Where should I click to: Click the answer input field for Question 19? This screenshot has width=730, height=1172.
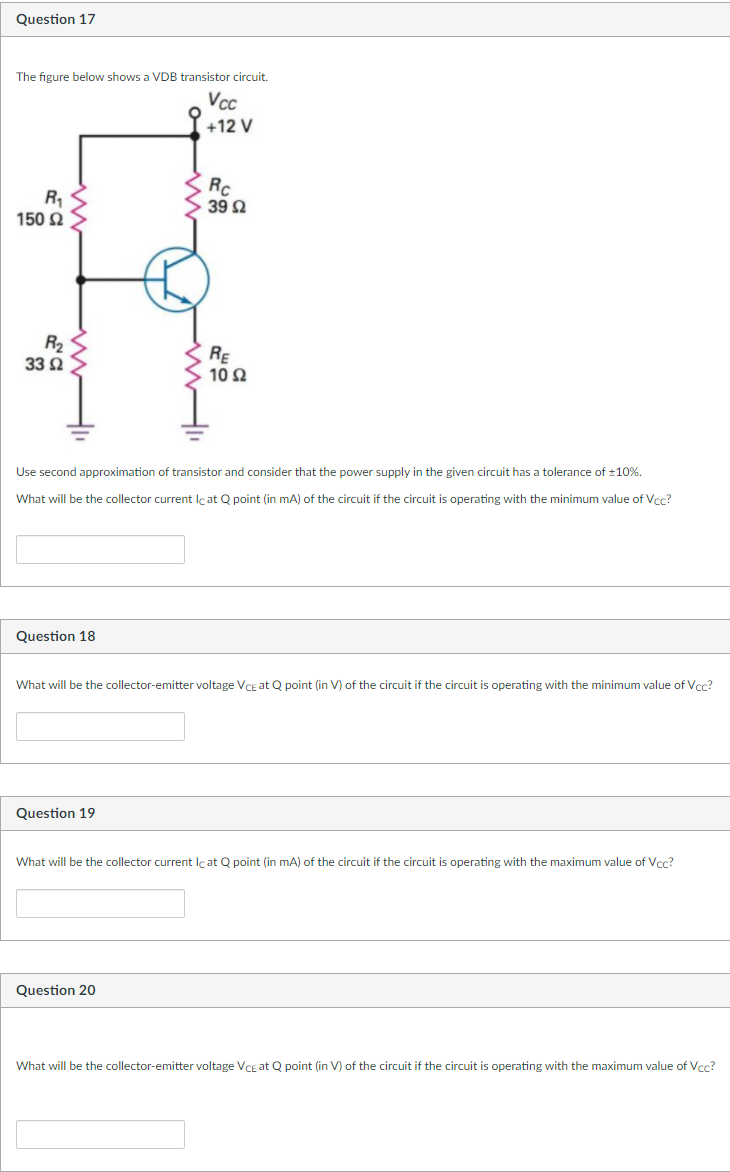click(100, 903)
